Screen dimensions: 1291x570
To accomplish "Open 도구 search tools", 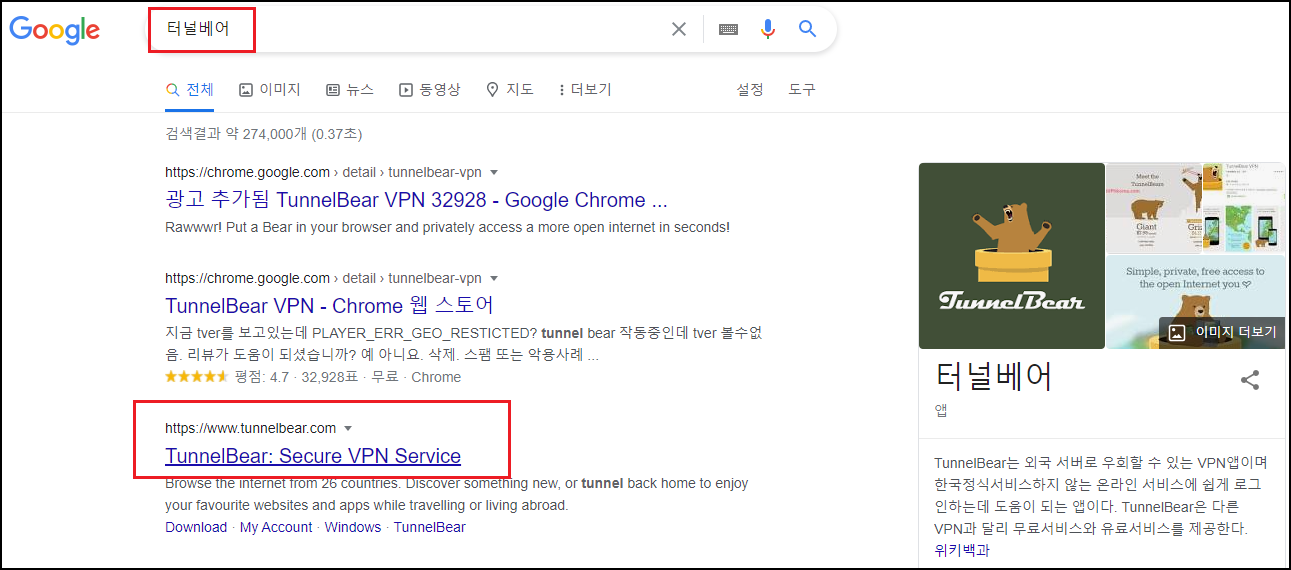I will pyautogui.click(x=802, y=89).
